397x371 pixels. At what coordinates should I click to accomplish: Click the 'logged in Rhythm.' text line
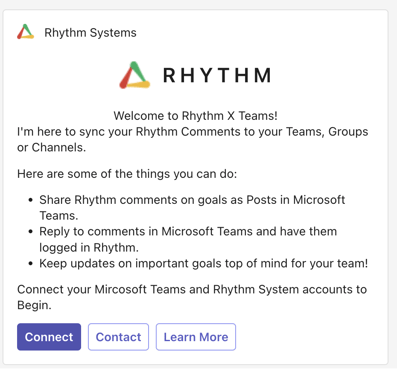[x=89, y=247]
